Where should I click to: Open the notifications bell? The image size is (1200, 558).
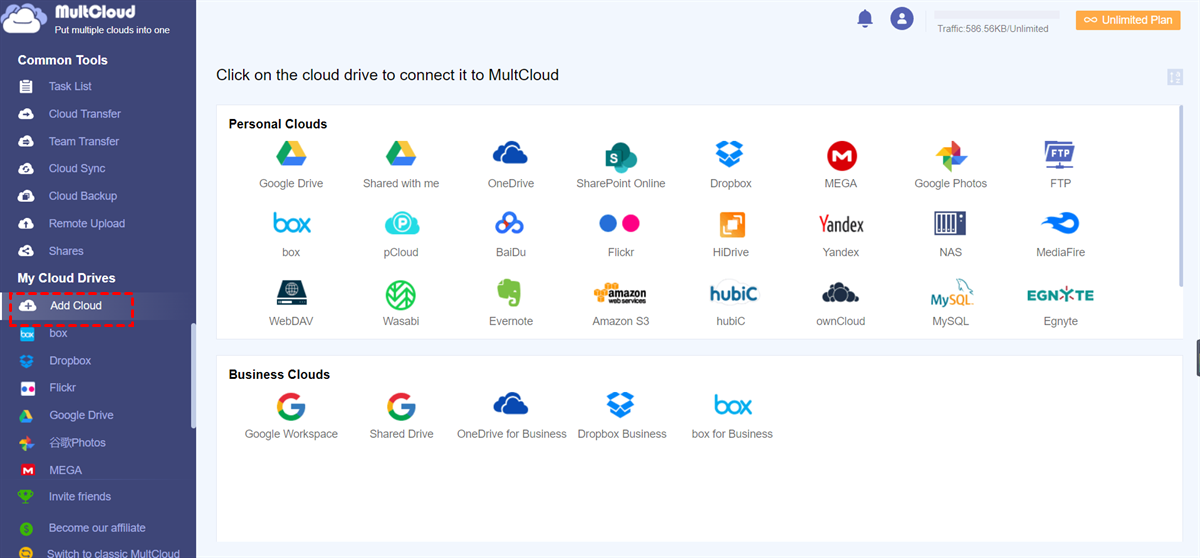[x=865, y=19]
